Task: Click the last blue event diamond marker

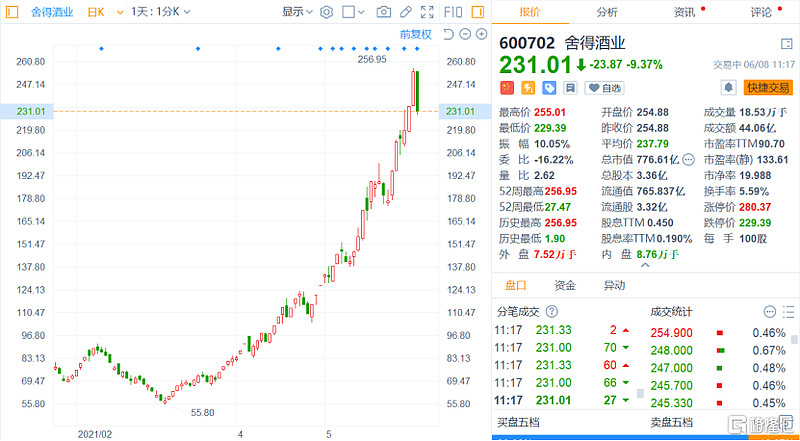Action: pos(417,48)
